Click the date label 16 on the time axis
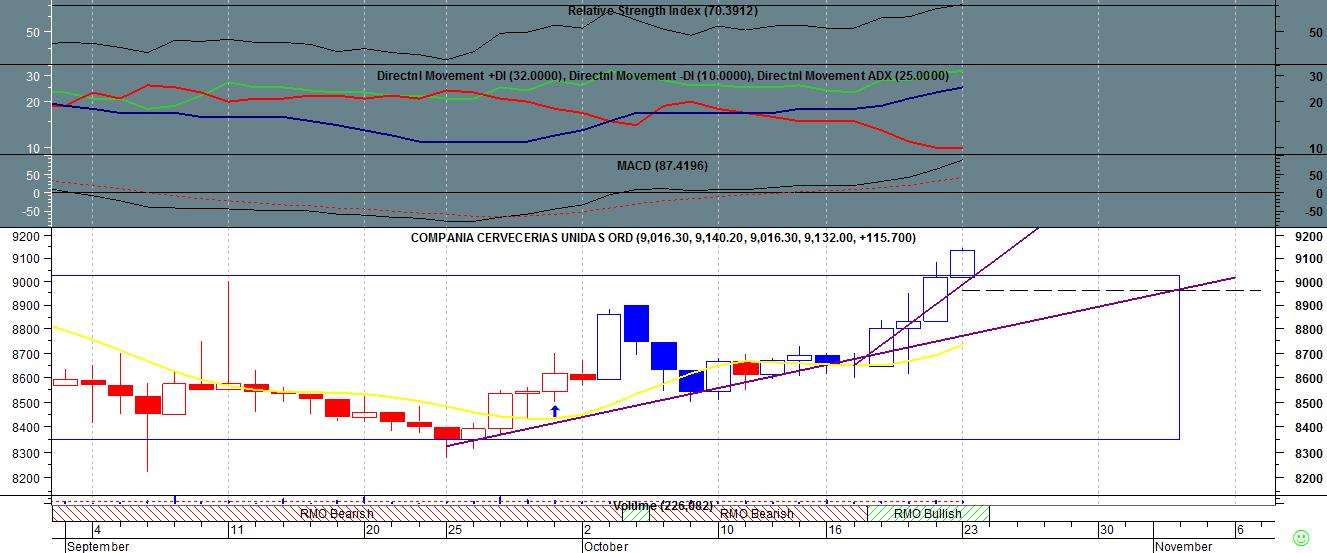The image size is (1327, 553). click(834, 530)
